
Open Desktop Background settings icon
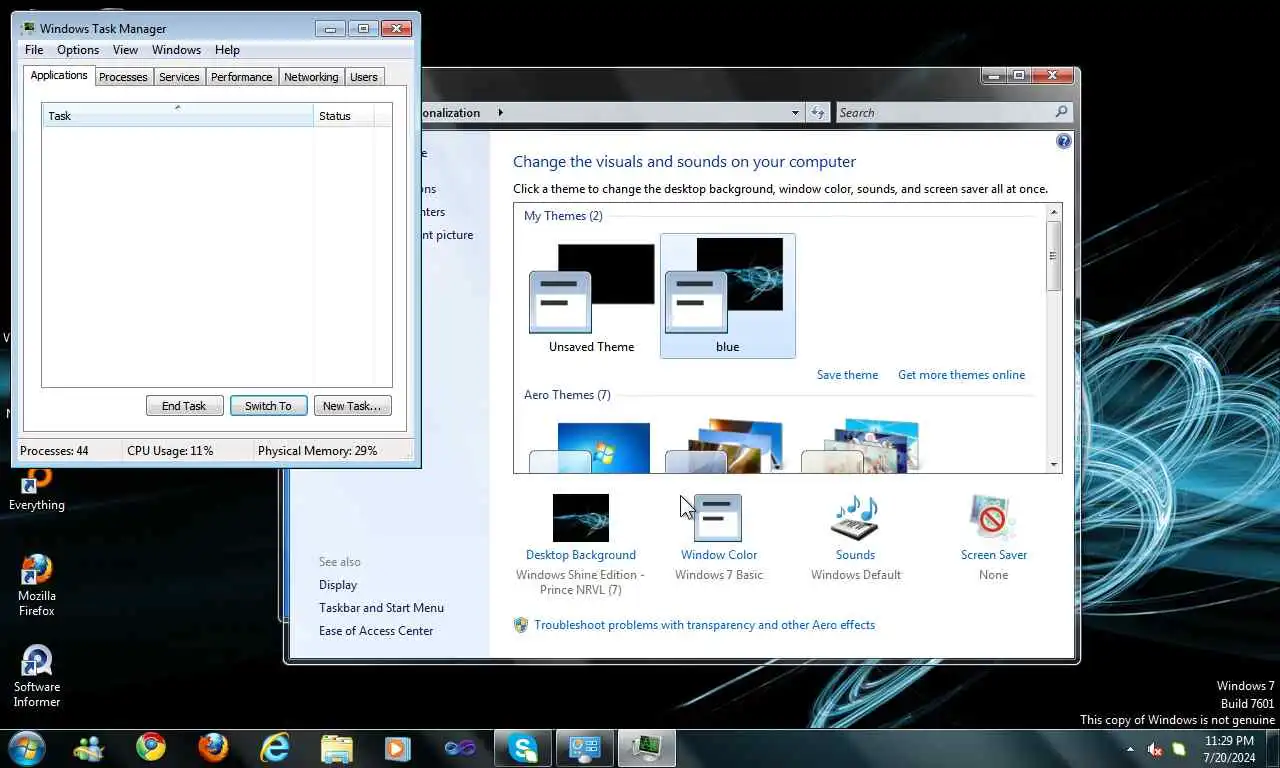581,518
